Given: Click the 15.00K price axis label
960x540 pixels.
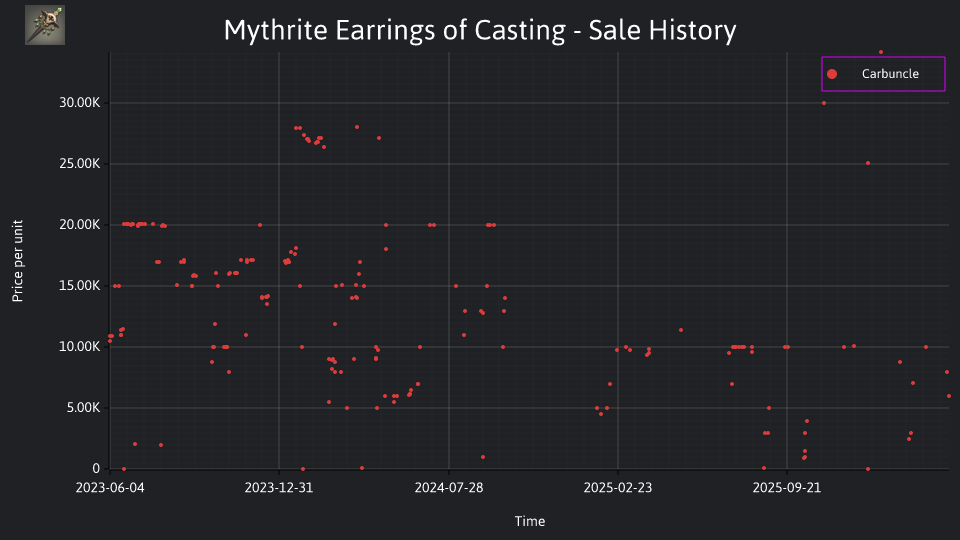Looking at the screenshot, I should pos(80,286).
